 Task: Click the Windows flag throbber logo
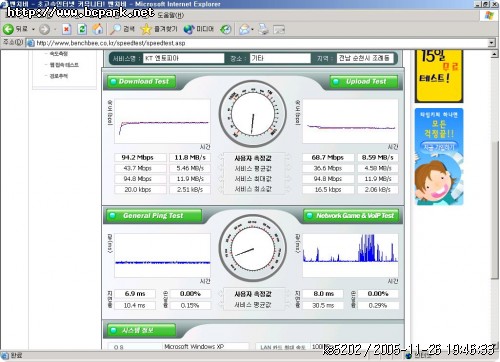[488, 16]
